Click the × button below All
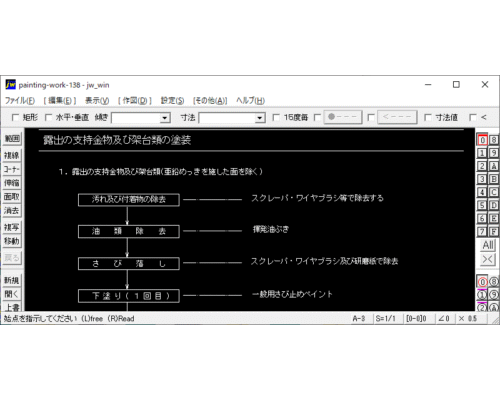This screenshot has width=500, height=400. click(x=488, y=259)
